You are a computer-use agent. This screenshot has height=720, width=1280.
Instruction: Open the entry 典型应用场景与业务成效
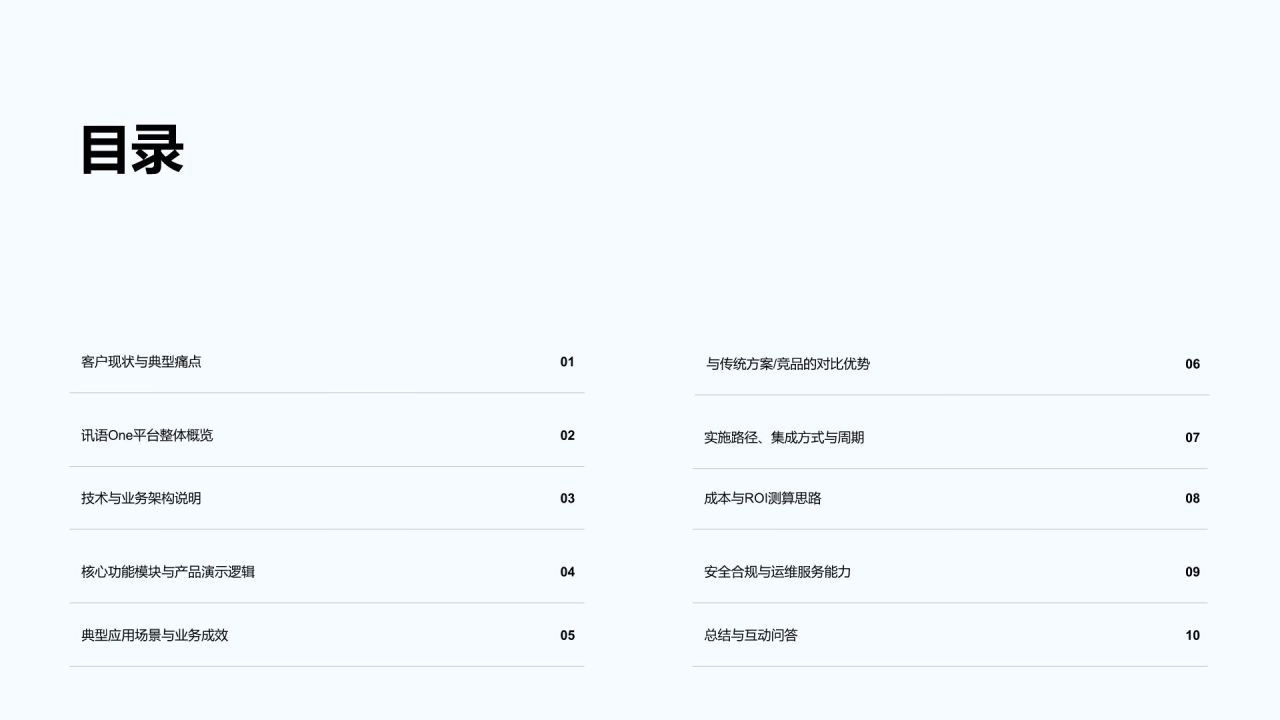coord(155,635)
